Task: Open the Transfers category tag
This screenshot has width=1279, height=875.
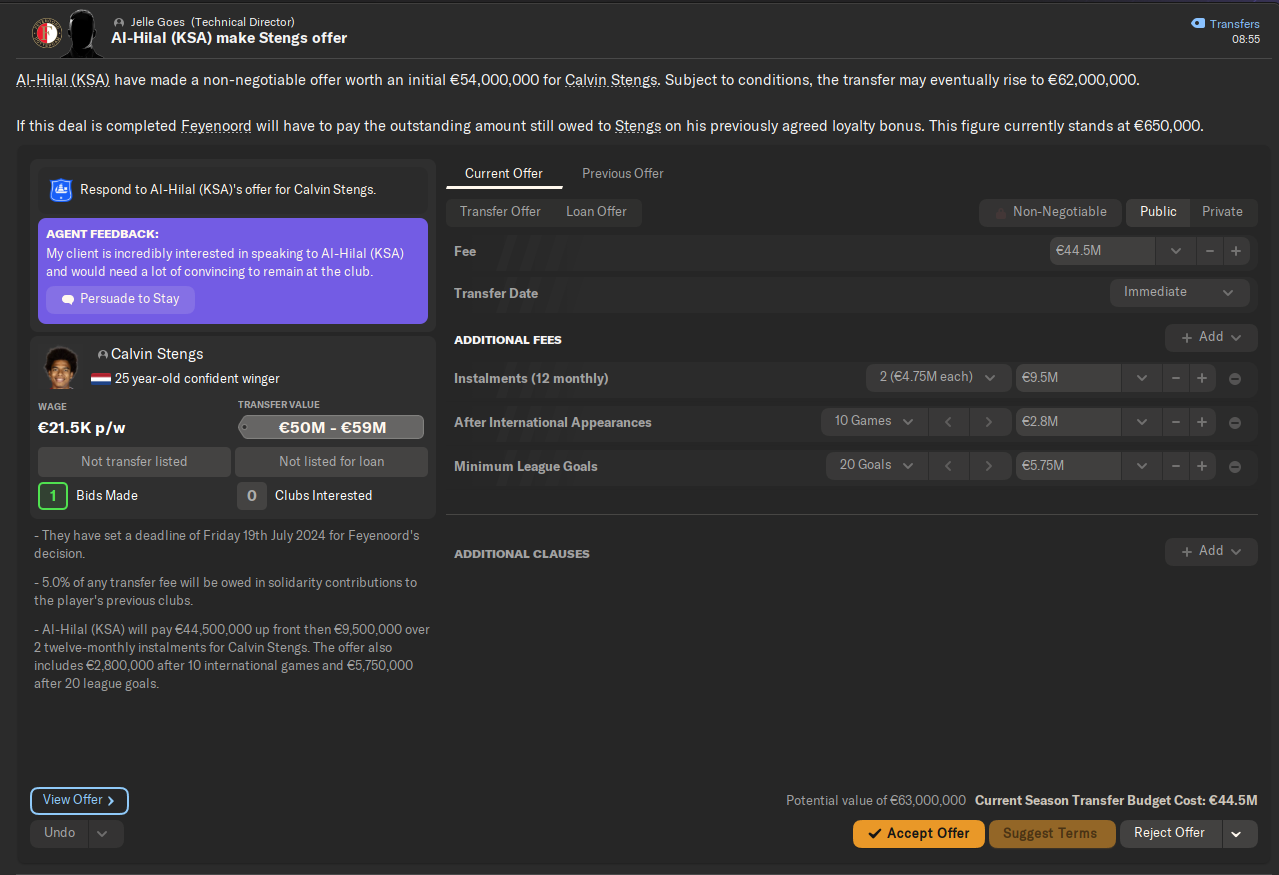Action: [1225, 24]
